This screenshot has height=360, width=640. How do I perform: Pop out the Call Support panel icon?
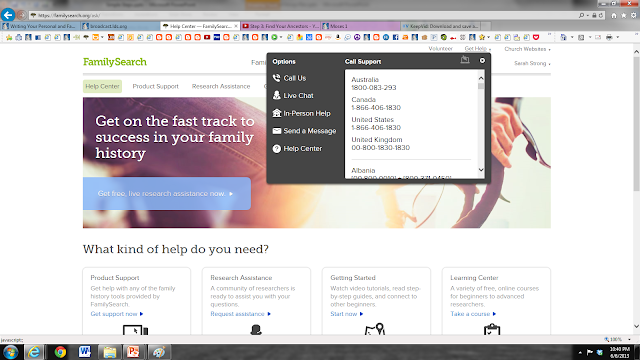465,60
